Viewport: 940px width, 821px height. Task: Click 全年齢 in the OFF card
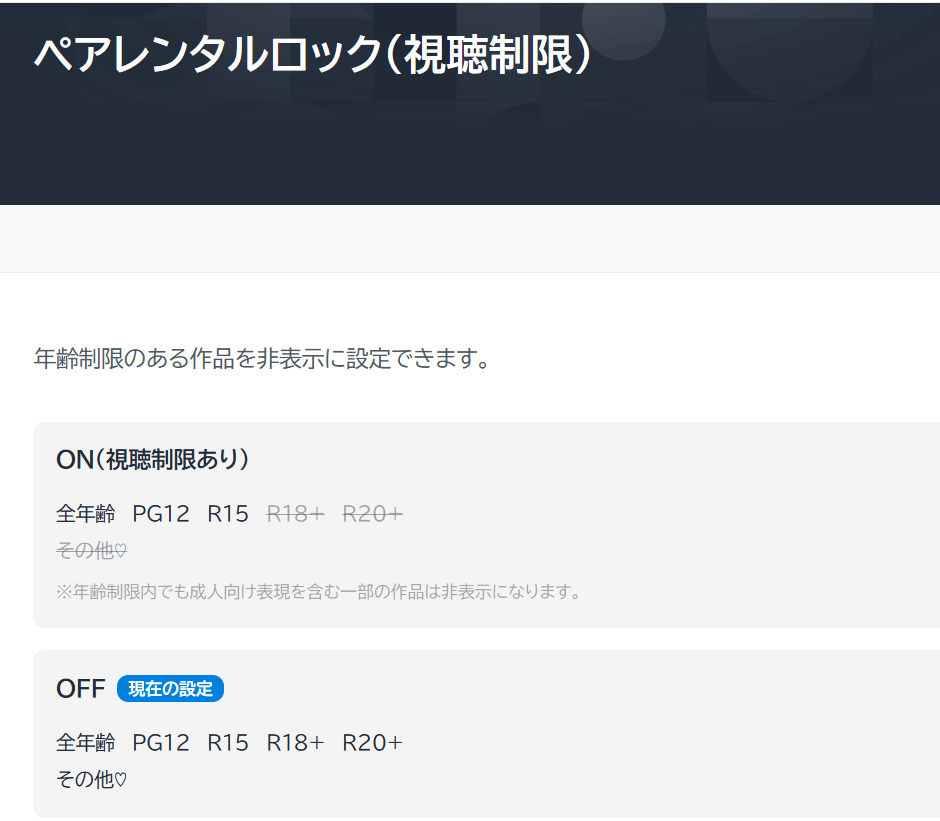click(x=85, y=743)
